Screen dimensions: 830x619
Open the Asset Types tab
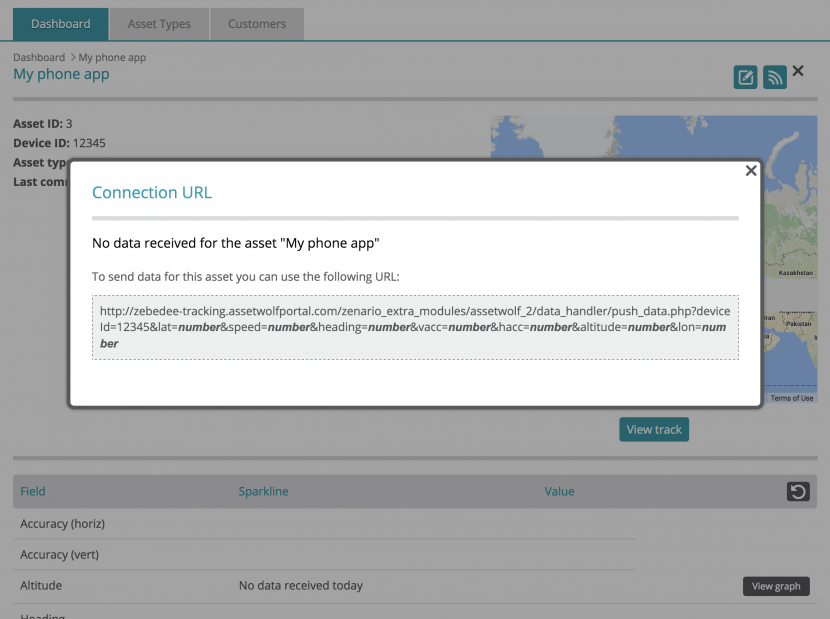[159, 24]
